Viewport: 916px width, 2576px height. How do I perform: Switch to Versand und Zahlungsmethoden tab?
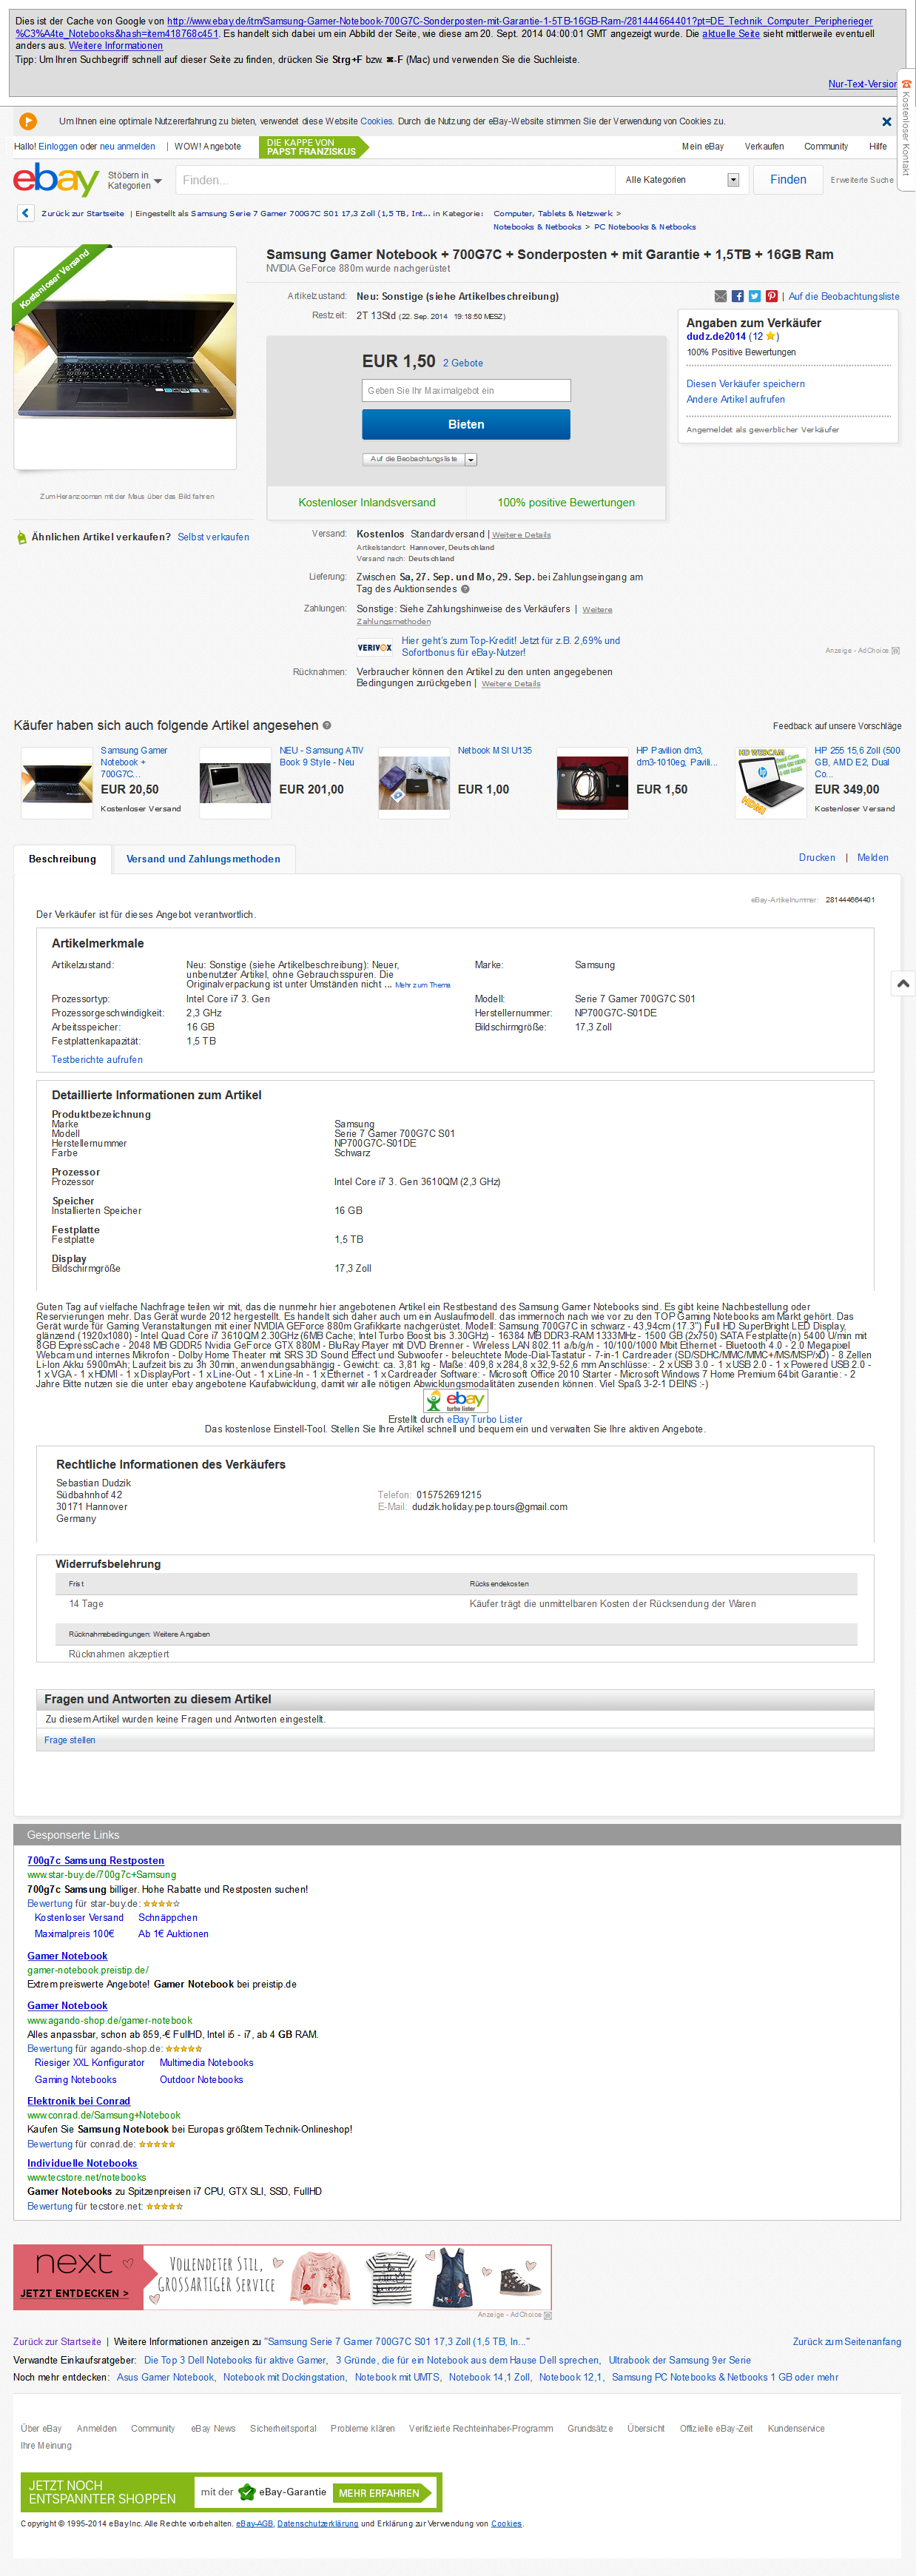click(203, 859)
